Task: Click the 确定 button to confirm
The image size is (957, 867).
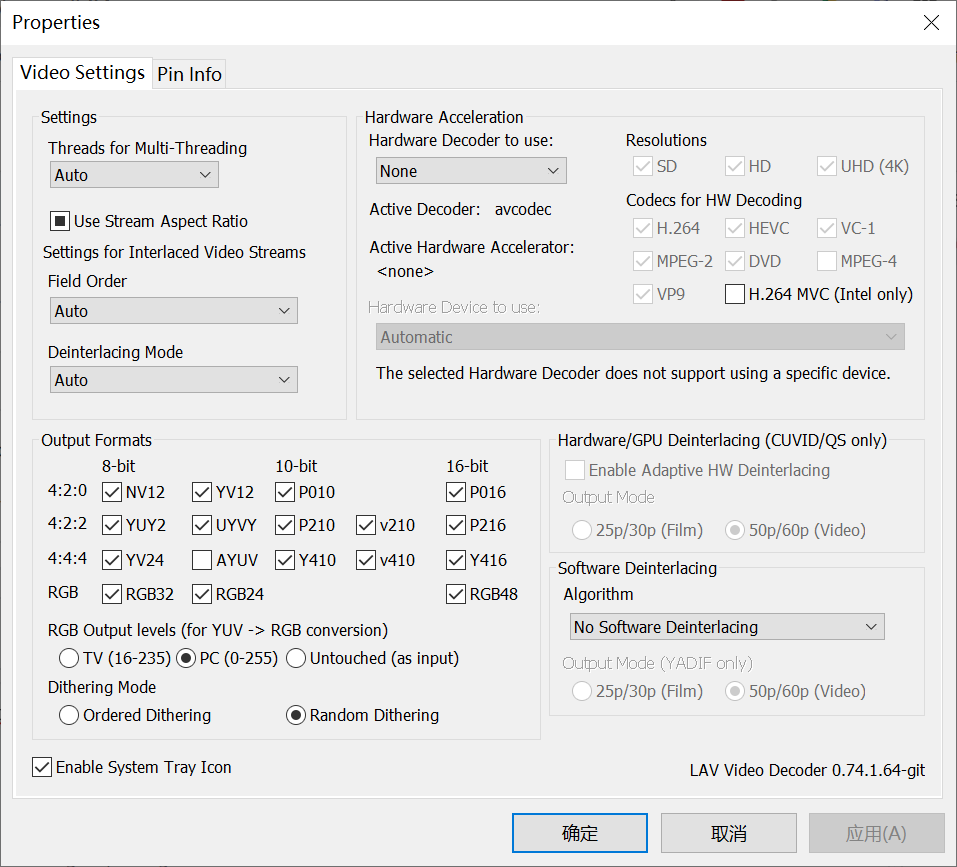Action: click(579, 832)
